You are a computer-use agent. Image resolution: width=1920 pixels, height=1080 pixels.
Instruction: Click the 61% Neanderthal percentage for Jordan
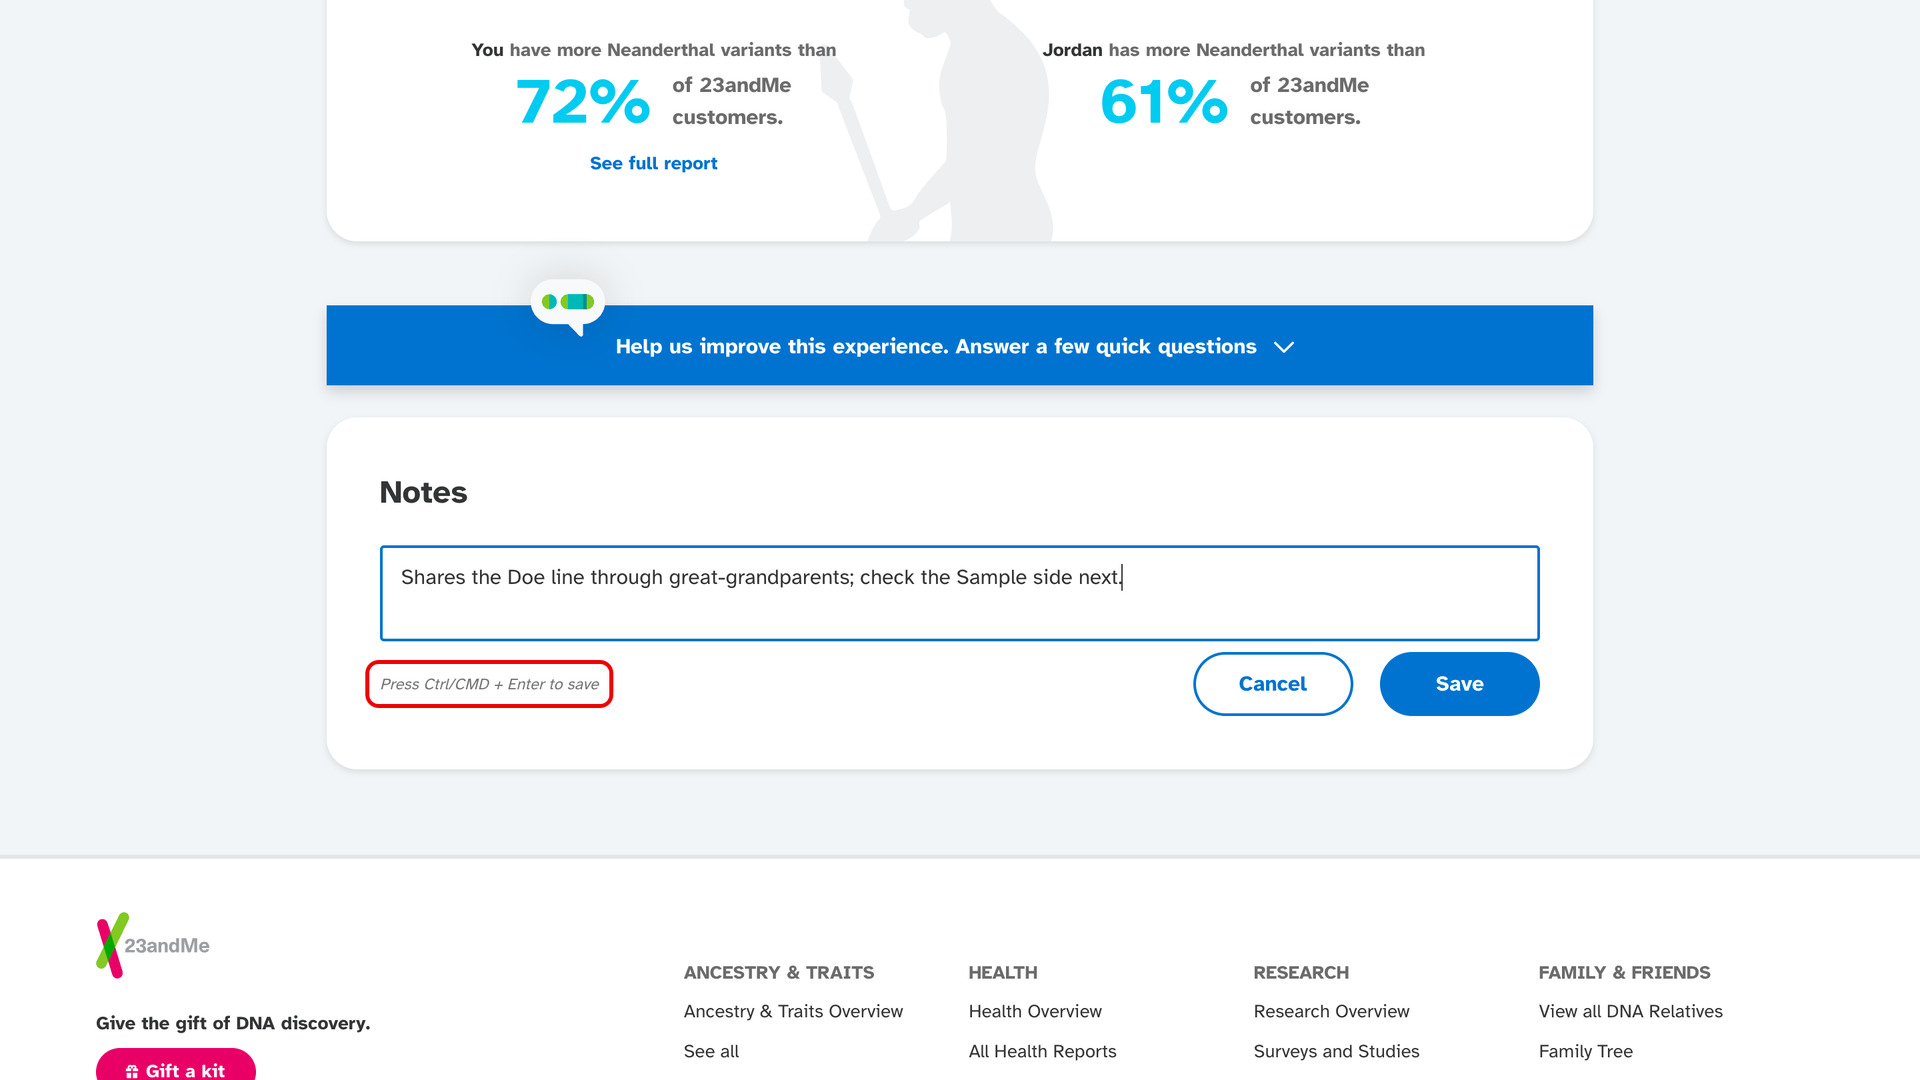(1164, 102)
